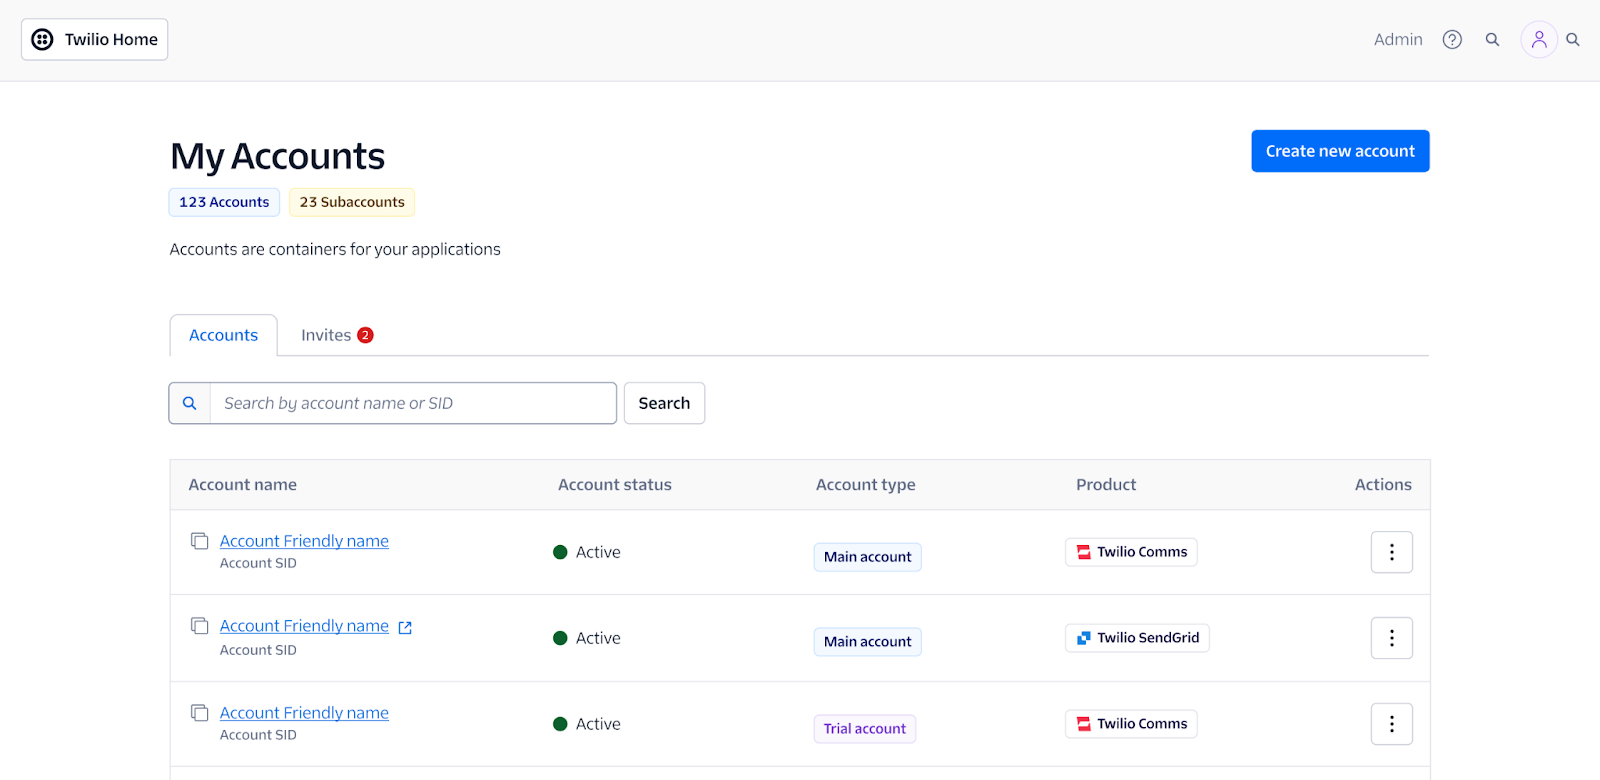1600x780 pixels.
Task: Open actions menu for first account row
Action: 1392,552
